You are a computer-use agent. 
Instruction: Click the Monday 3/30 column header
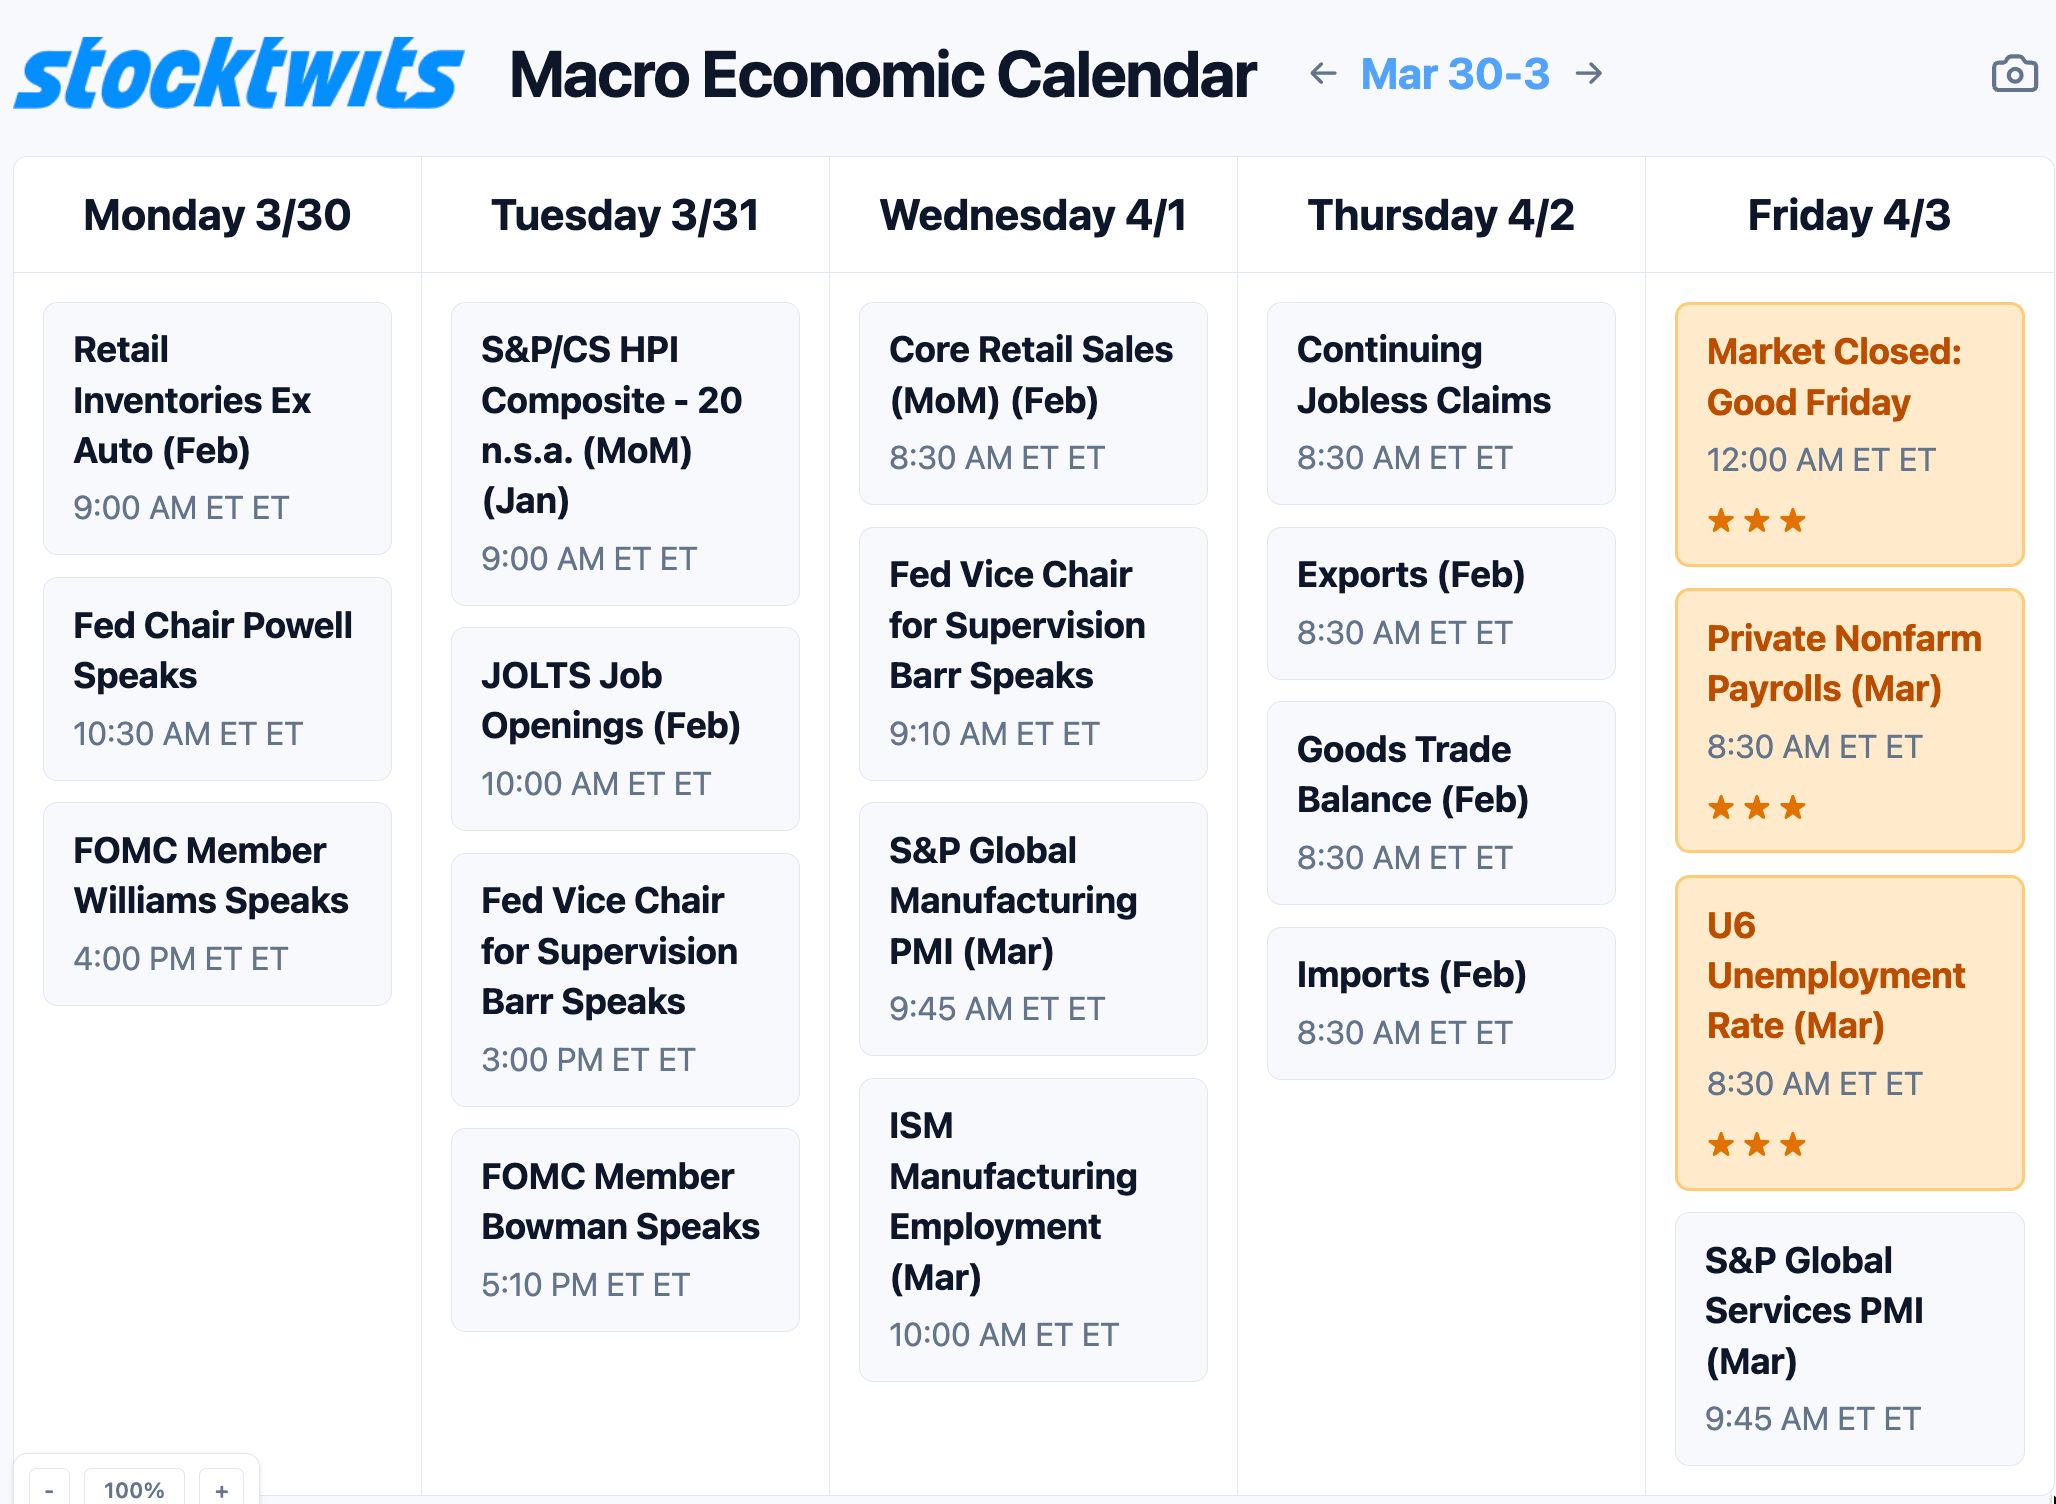(217, 215)
